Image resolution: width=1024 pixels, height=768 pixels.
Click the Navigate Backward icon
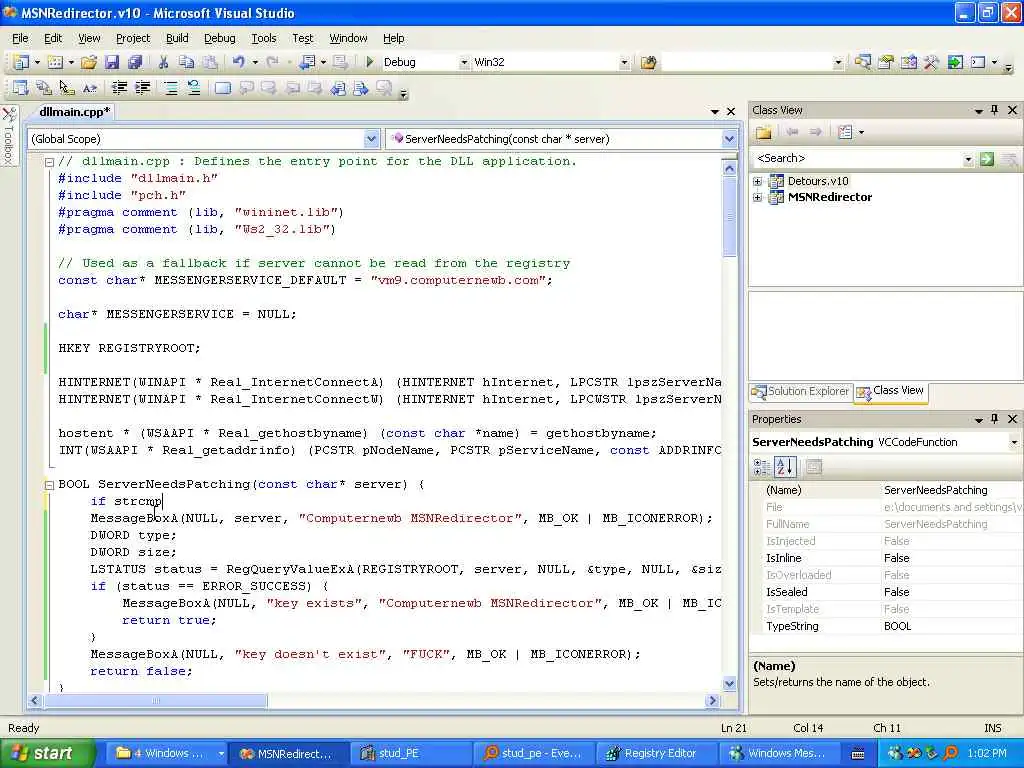tap(306, 62)
